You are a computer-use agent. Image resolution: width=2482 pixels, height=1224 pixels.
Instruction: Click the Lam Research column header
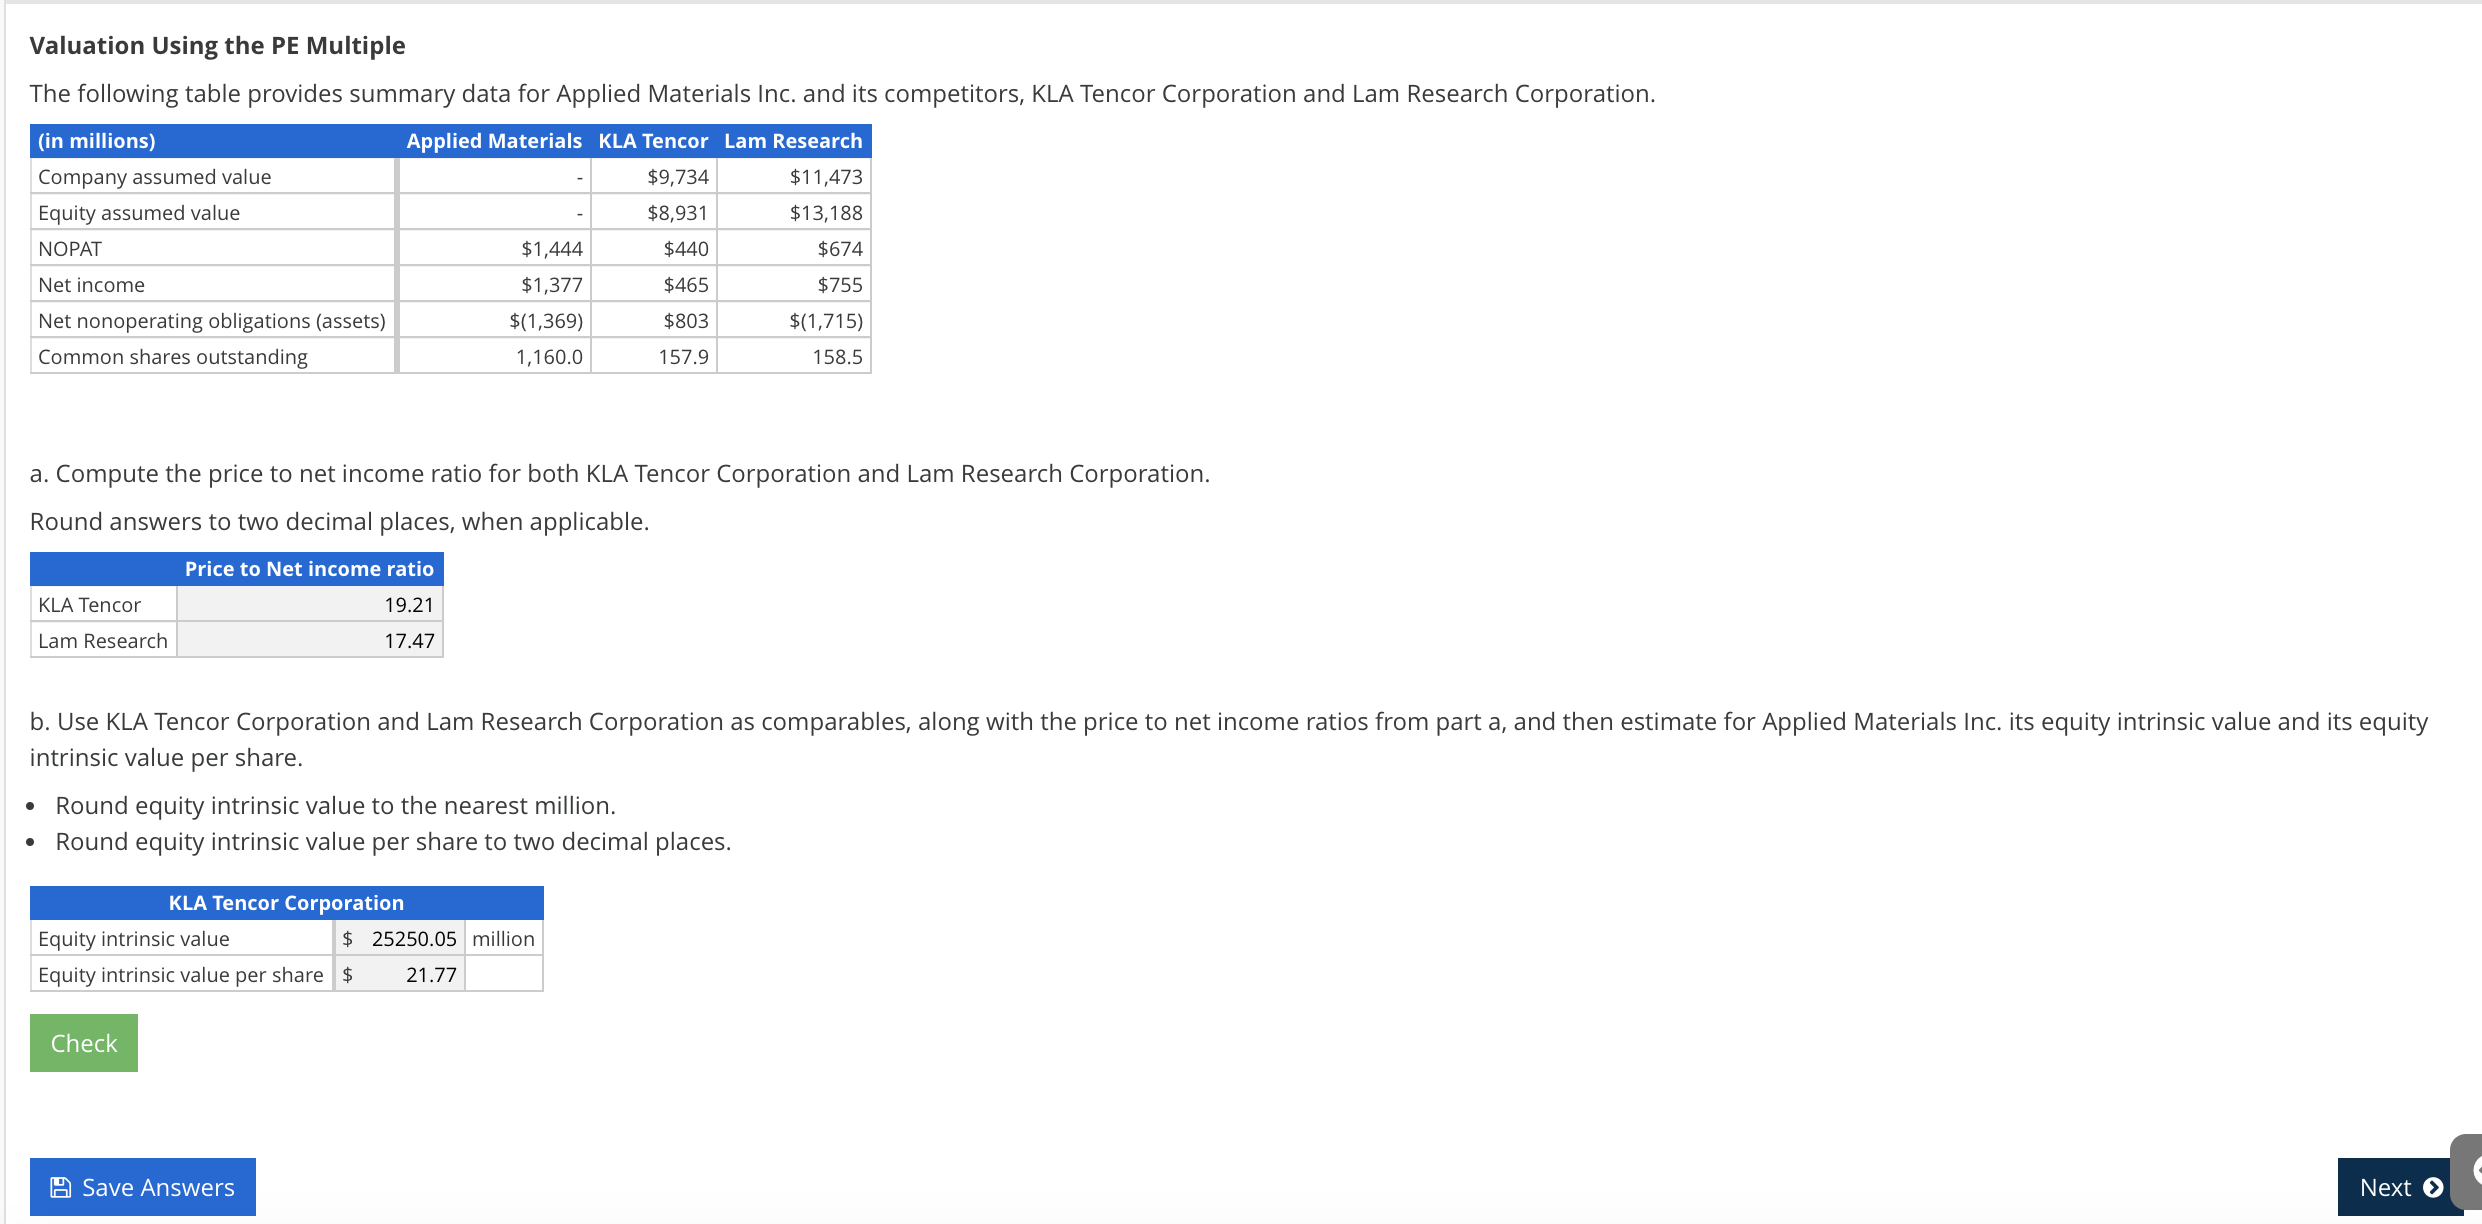click(793, 140)
